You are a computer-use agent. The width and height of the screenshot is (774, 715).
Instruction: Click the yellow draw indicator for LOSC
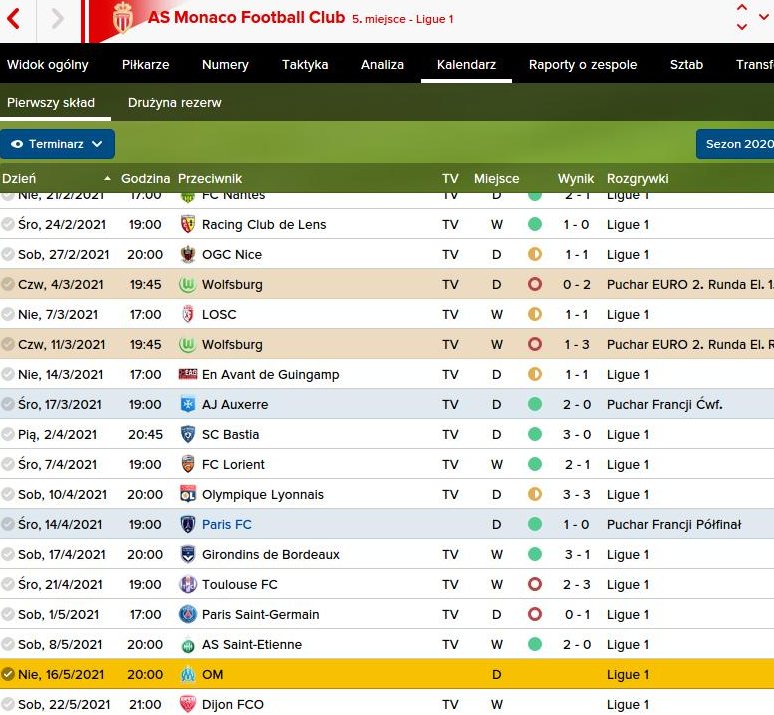coord(535,314)
